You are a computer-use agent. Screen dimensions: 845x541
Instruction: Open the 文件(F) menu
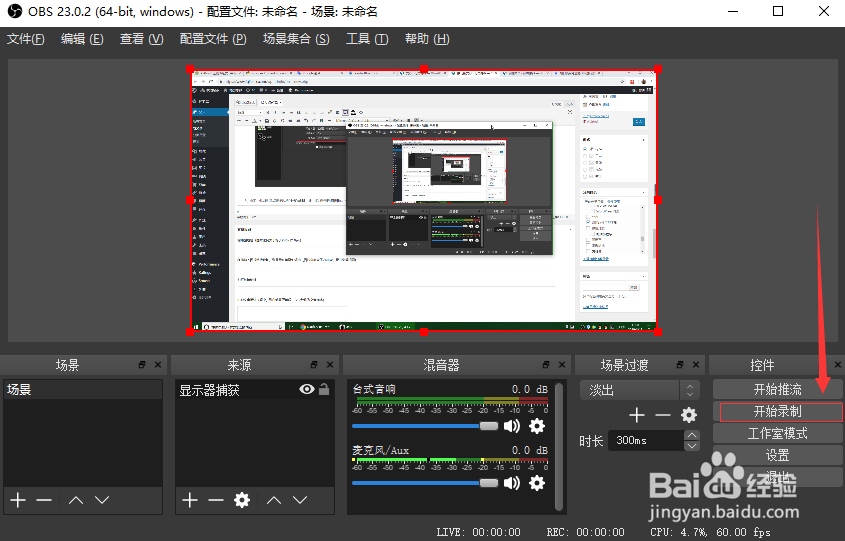(x=25, y=39)
